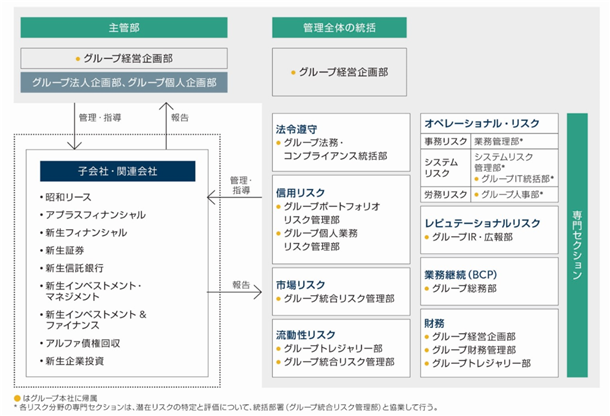Click the アルファ債権回収 entry
610x416 pixels.
pyautogui.click(x=83, y=343)
